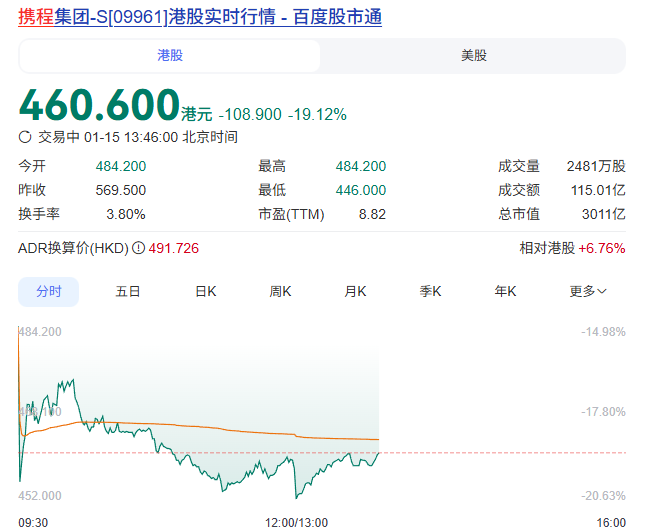
Task: Click the refresh circle icon beside 交易中
Action: click(25, 137)
